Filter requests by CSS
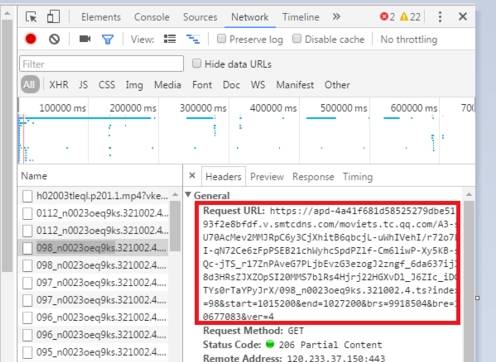Image resolution: width=496 pixels, height=362 pixels. pyautogui.click(x=107, y=85)
